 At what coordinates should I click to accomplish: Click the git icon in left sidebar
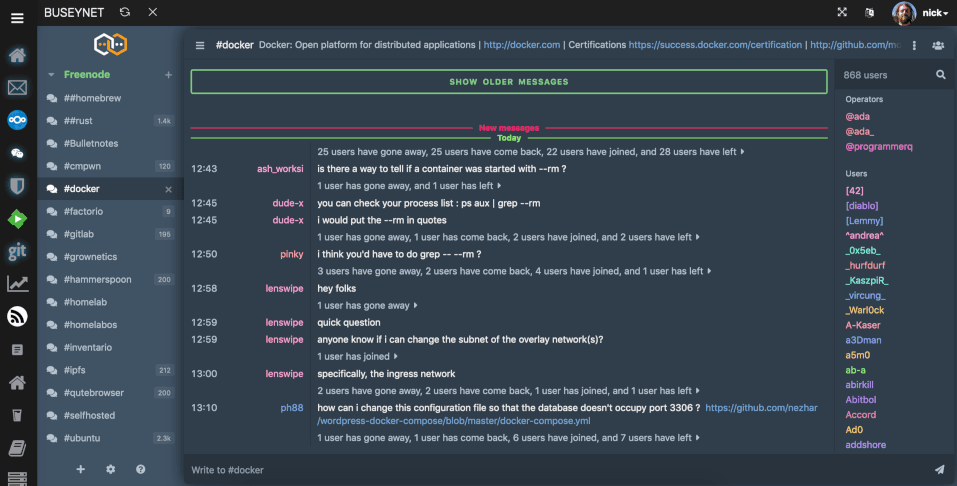tap(17, 251)
